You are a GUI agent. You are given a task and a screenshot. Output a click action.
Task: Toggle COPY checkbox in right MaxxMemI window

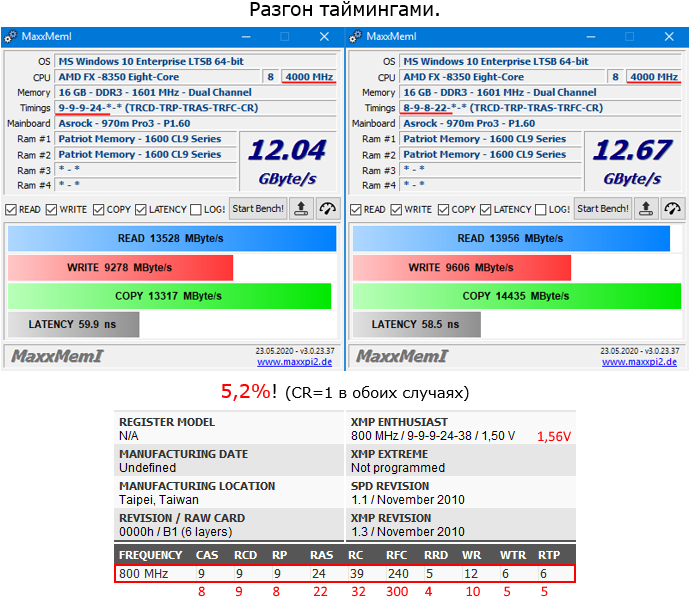click(443, 210)
